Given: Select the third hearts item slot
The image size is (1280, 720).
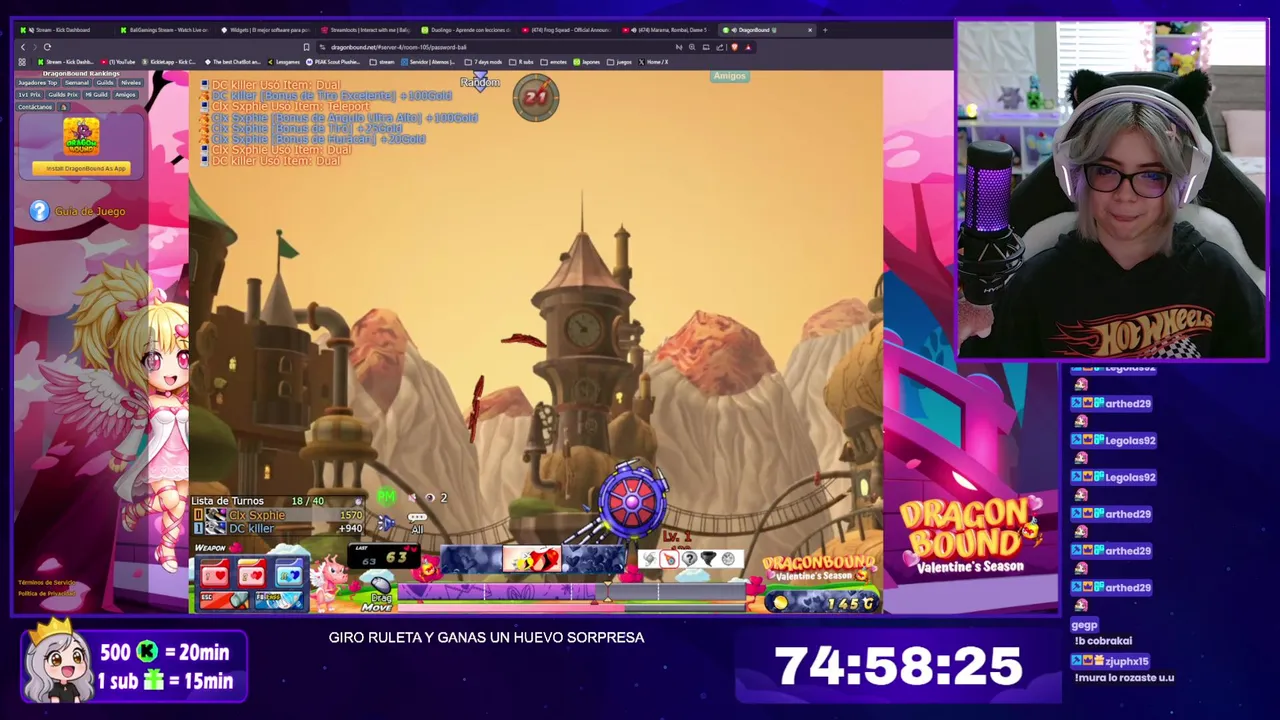Looking at the screenshot, I should coord(592,559).
